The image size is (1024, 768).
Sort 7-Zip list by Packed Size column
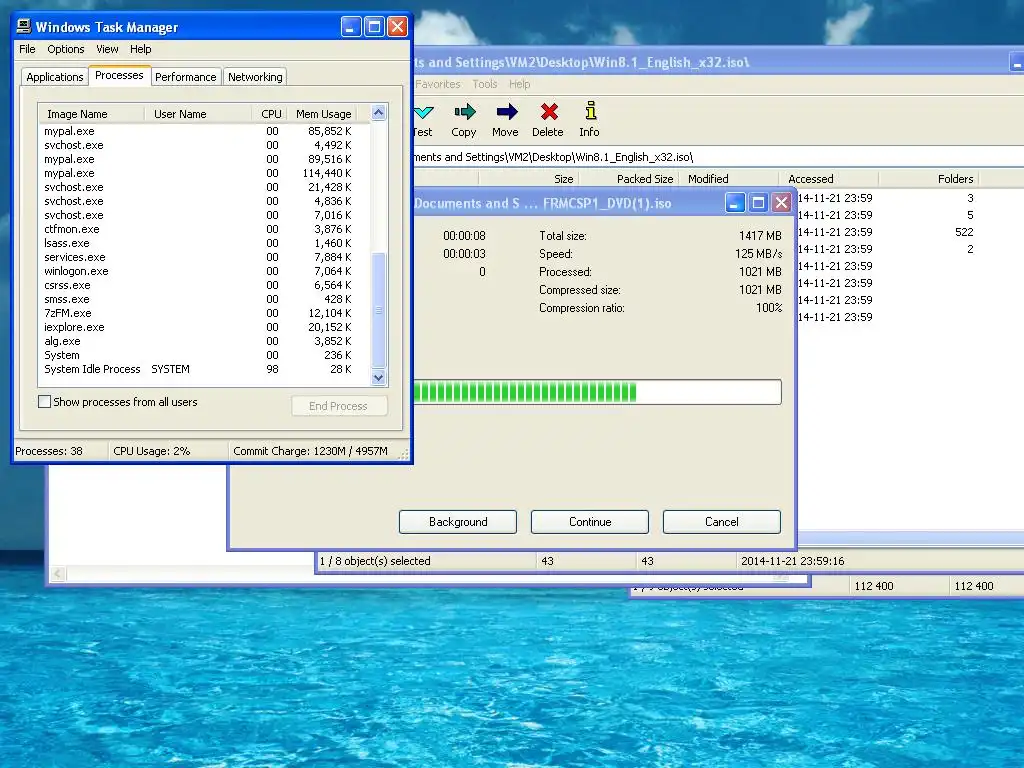[629, 179]
